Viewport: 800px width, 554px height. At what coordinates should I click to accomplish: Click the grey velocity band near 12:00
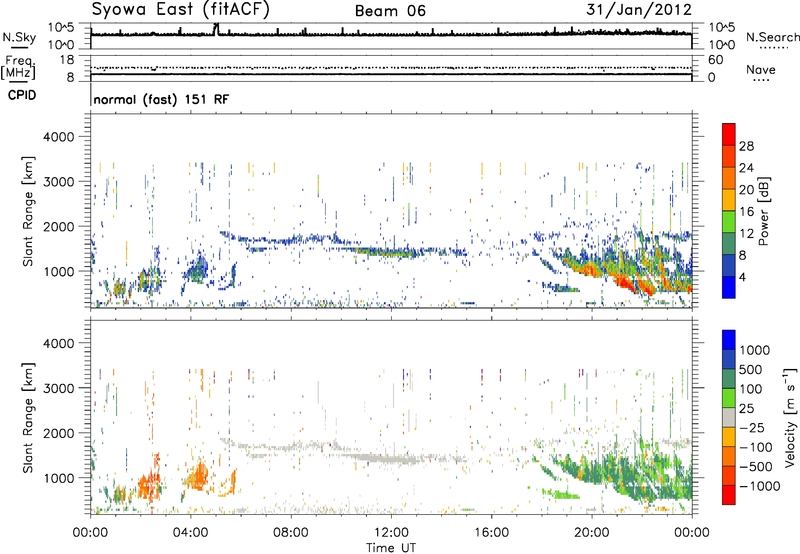388,459
